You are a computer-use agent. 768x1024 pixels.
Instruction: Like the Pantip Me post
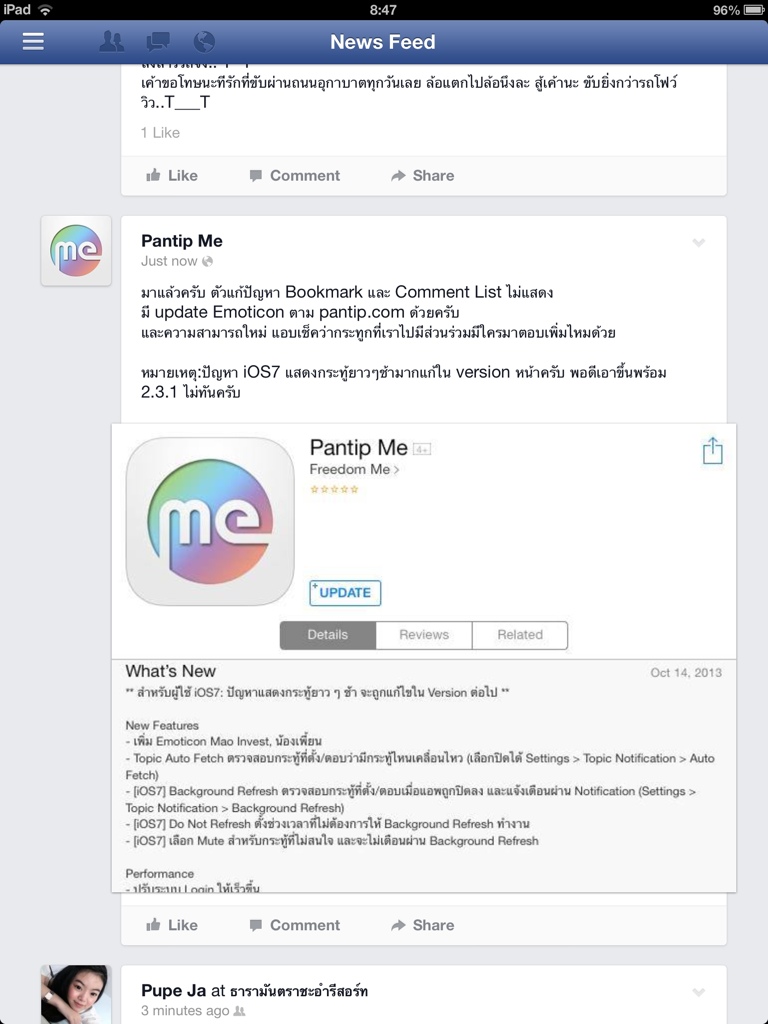(172, 925)
